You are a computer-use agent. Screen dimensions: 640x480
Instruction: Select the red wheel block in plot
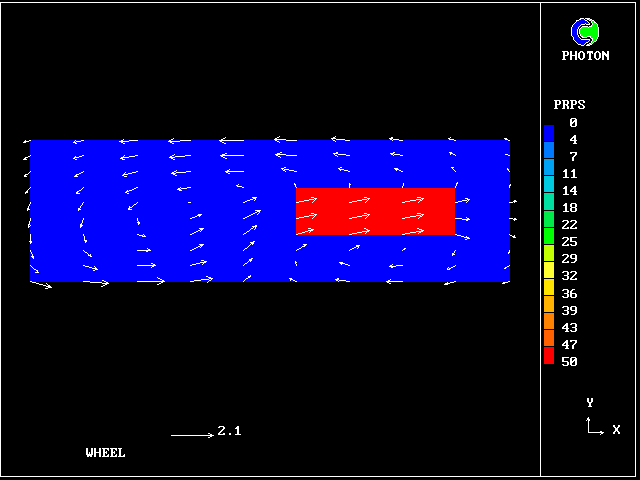click(375, 212)
